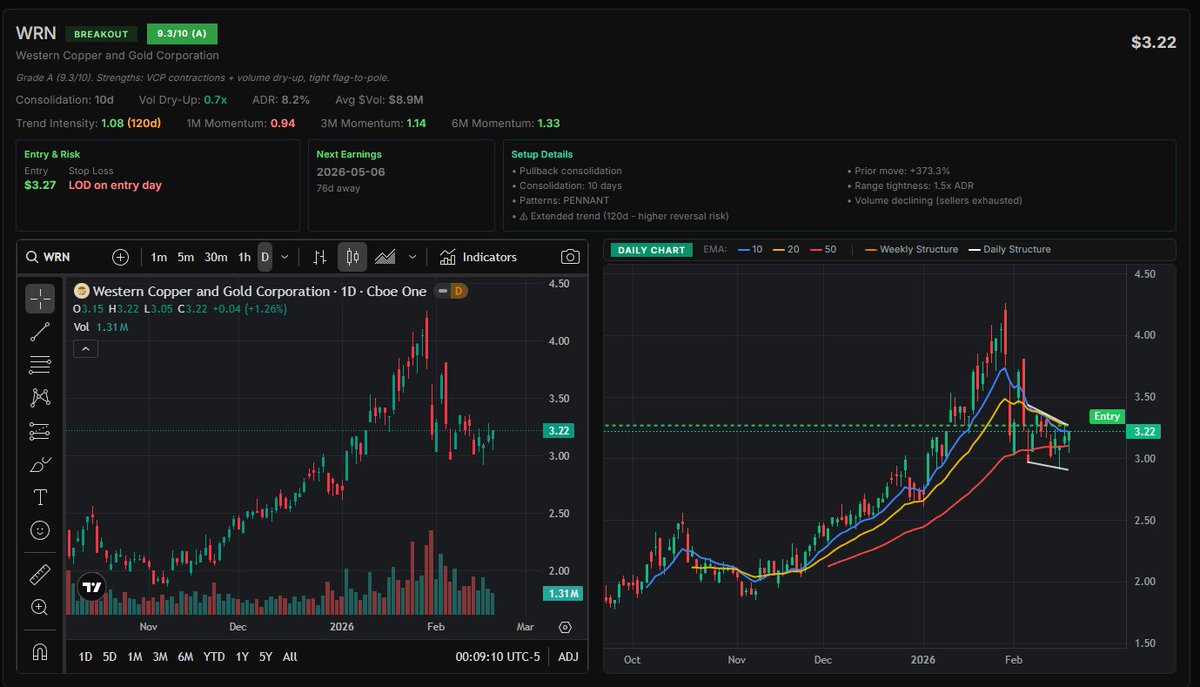Toggle the Daily Structure legend entry
The height and width of the screenshot is (687, 1200).
[1008, 249]
